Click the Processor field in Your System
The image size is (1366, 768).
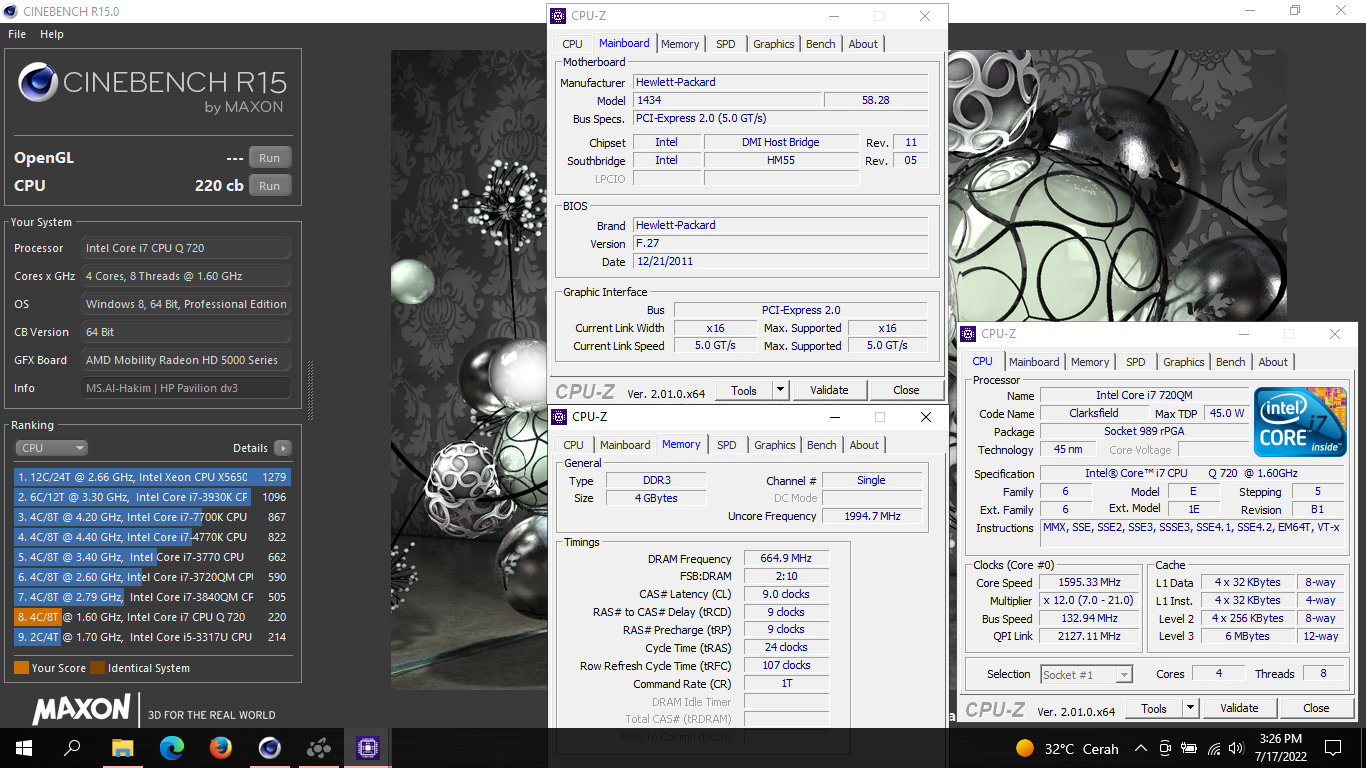tap(186, 248)
